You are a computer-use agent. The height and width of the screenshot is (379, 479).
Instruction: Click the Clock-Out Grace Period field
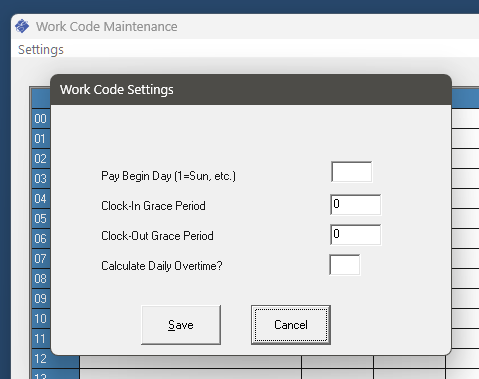[x=356, y=235]
